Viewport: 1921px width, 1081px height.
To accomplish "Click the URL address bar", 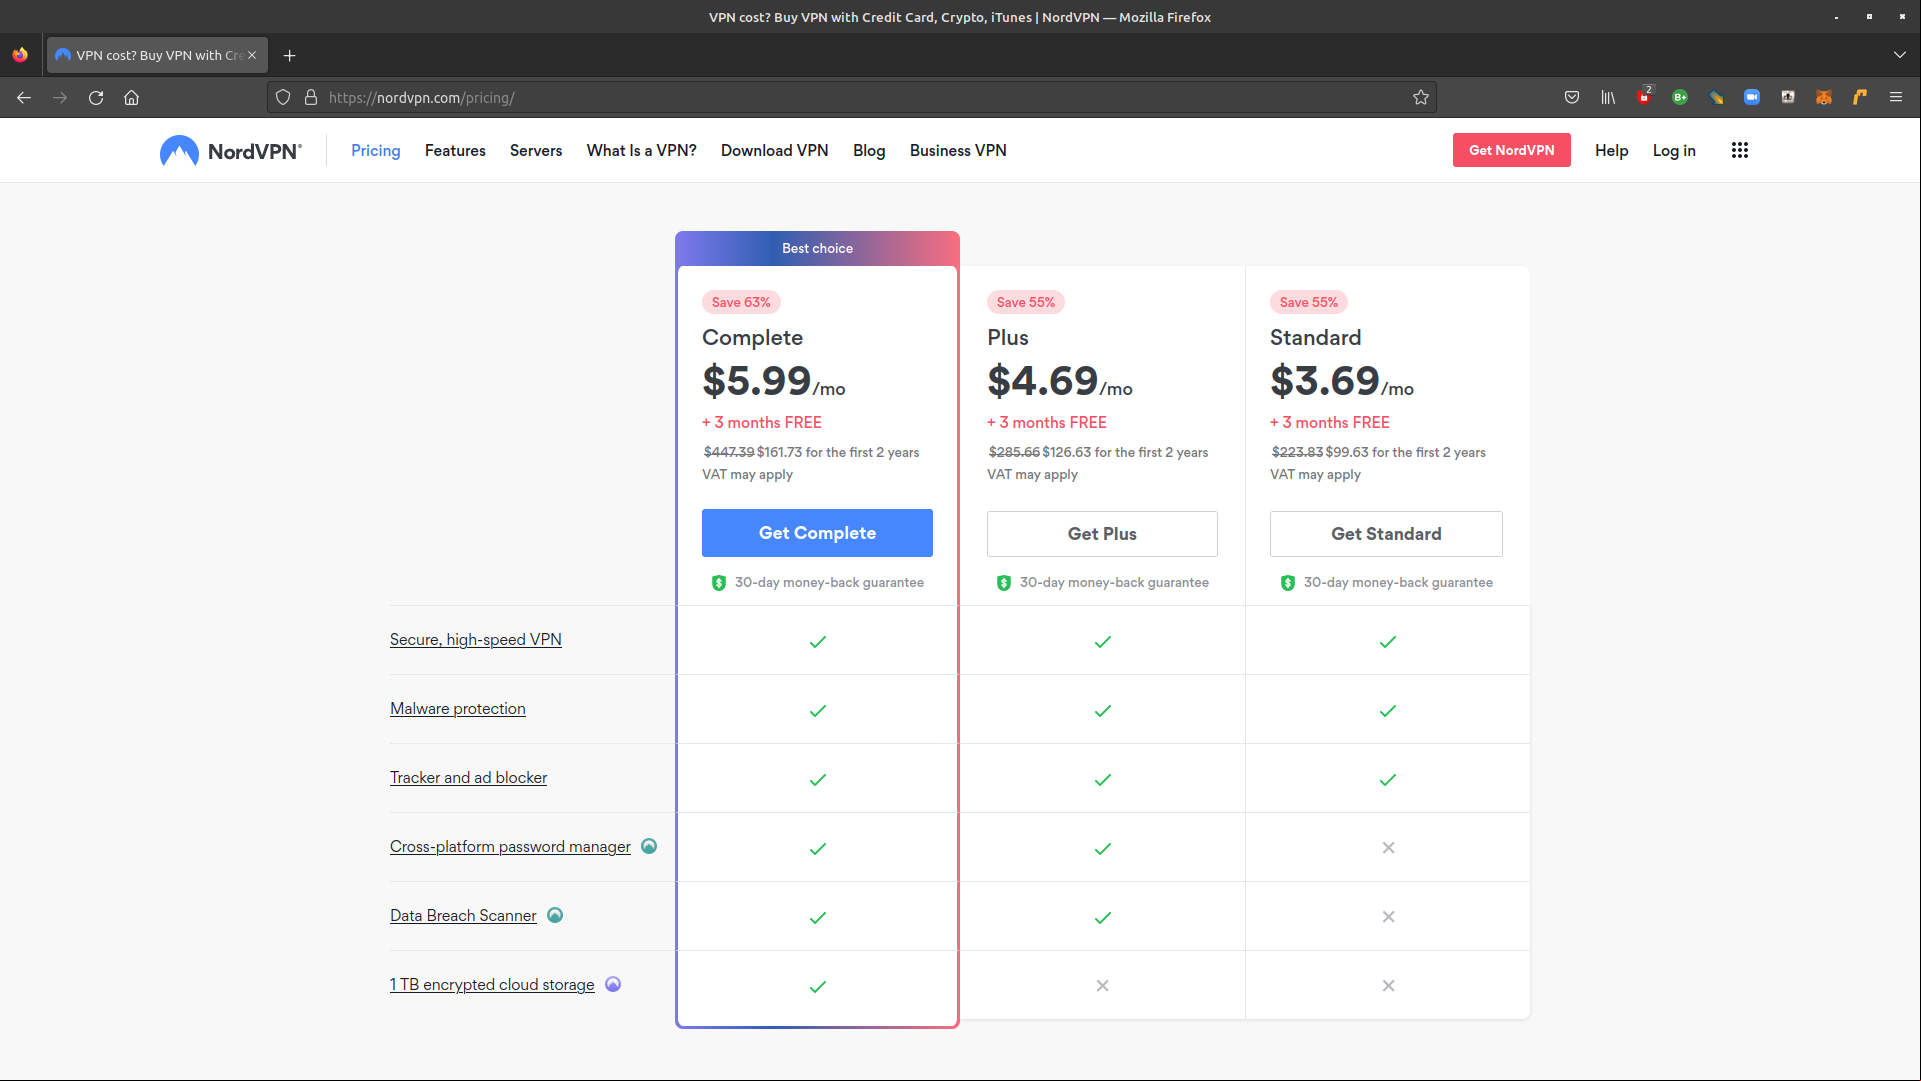I will click(850, 97).
